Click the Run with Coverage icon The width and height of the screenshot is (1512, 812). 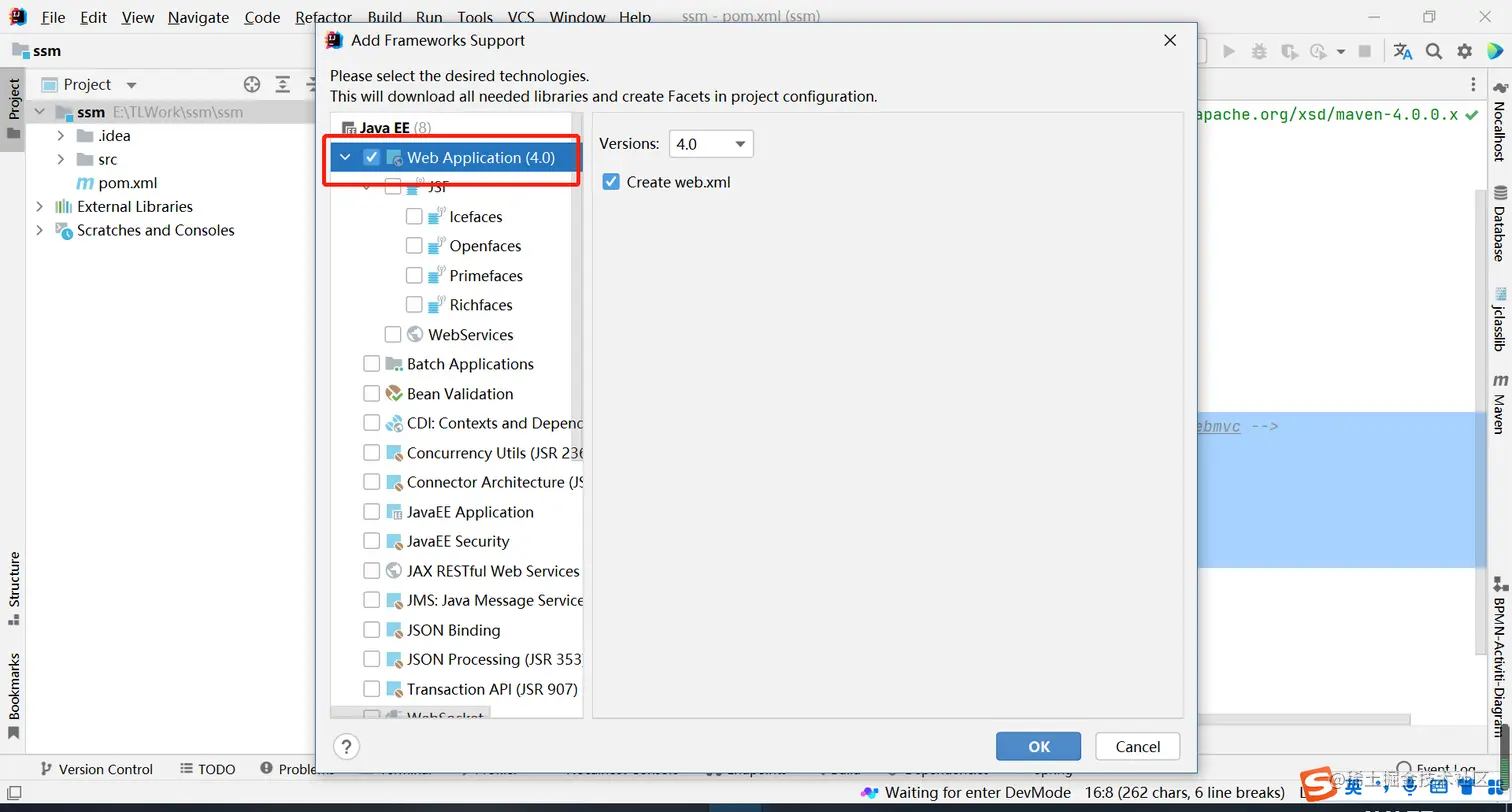click(x=1289, y=51)
